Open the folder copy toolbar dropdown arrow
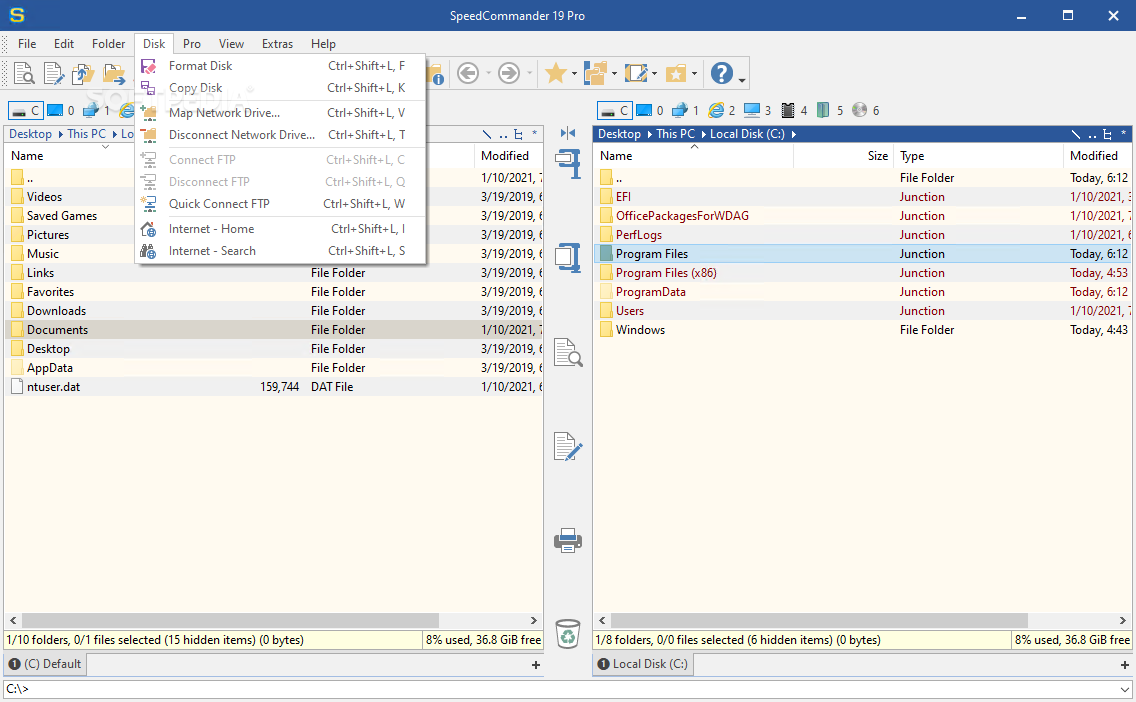Viewport: 1136px width, 702px height. pos(614,73)
